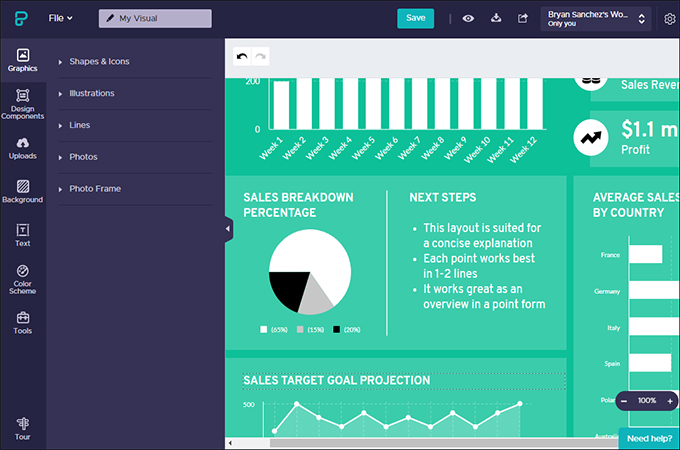This screenshot has width=680, height=450.
Task: Click the download icon
Action: pos(496,18)
